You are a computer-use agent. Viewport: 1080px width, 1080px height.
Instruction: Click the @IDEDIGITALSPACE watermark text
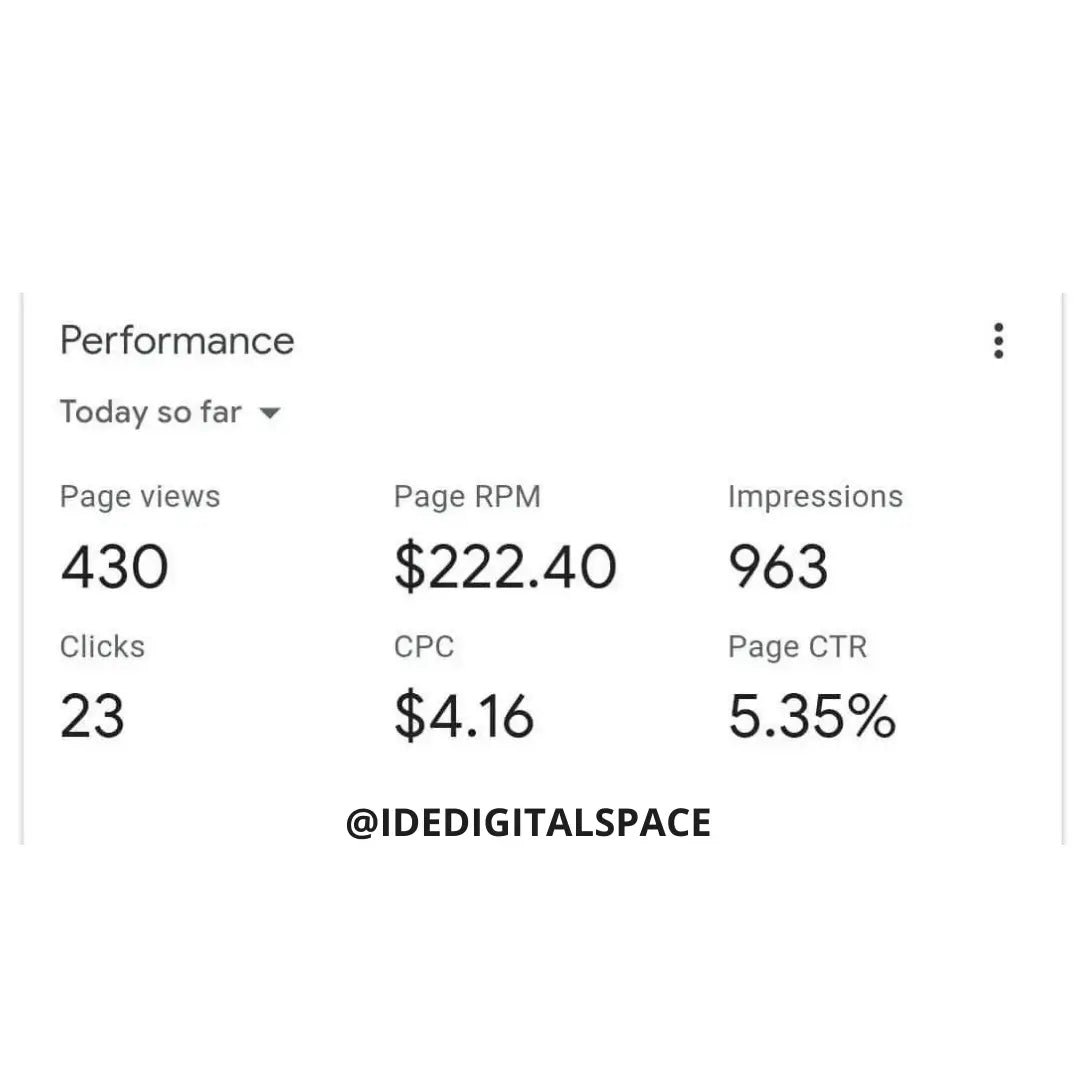tap(528, 823)
